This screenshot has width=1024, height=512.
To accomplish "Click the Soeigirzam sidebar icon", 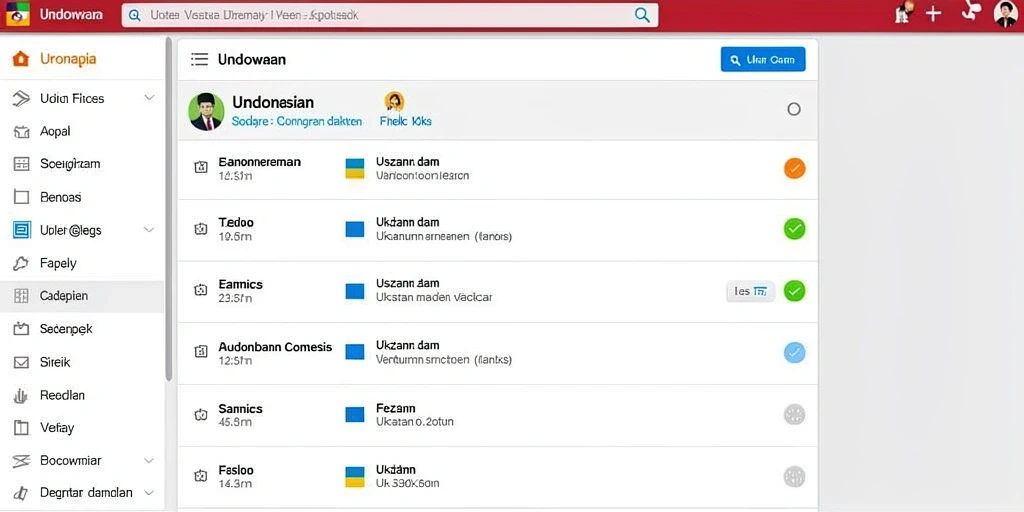I will [x=22, y=164].
